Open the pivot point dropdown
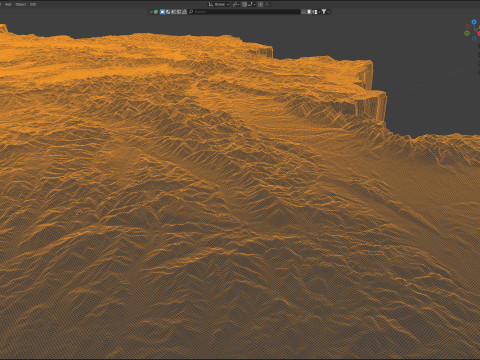The height and width of the screenshot is (360, 480). click(236, 4)
